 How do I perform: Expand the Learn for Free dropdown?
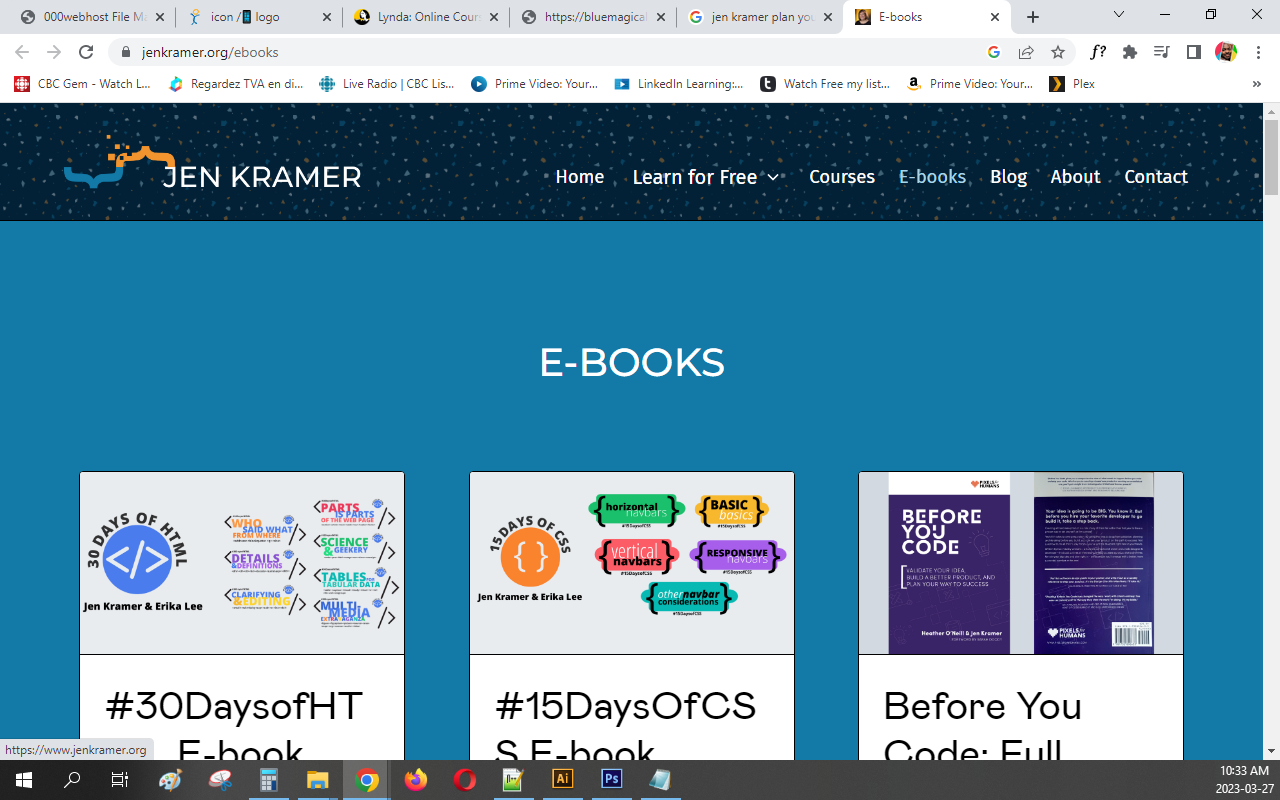705,177
